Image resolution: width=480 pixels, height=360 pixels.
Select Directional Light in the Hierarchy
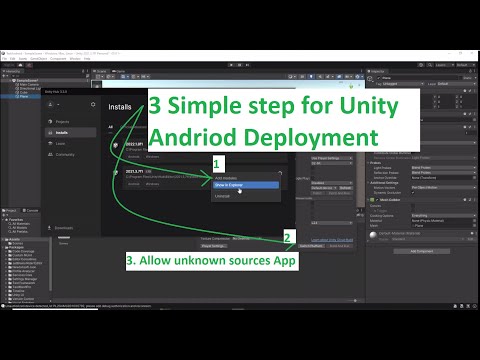(x=28, y=88)
